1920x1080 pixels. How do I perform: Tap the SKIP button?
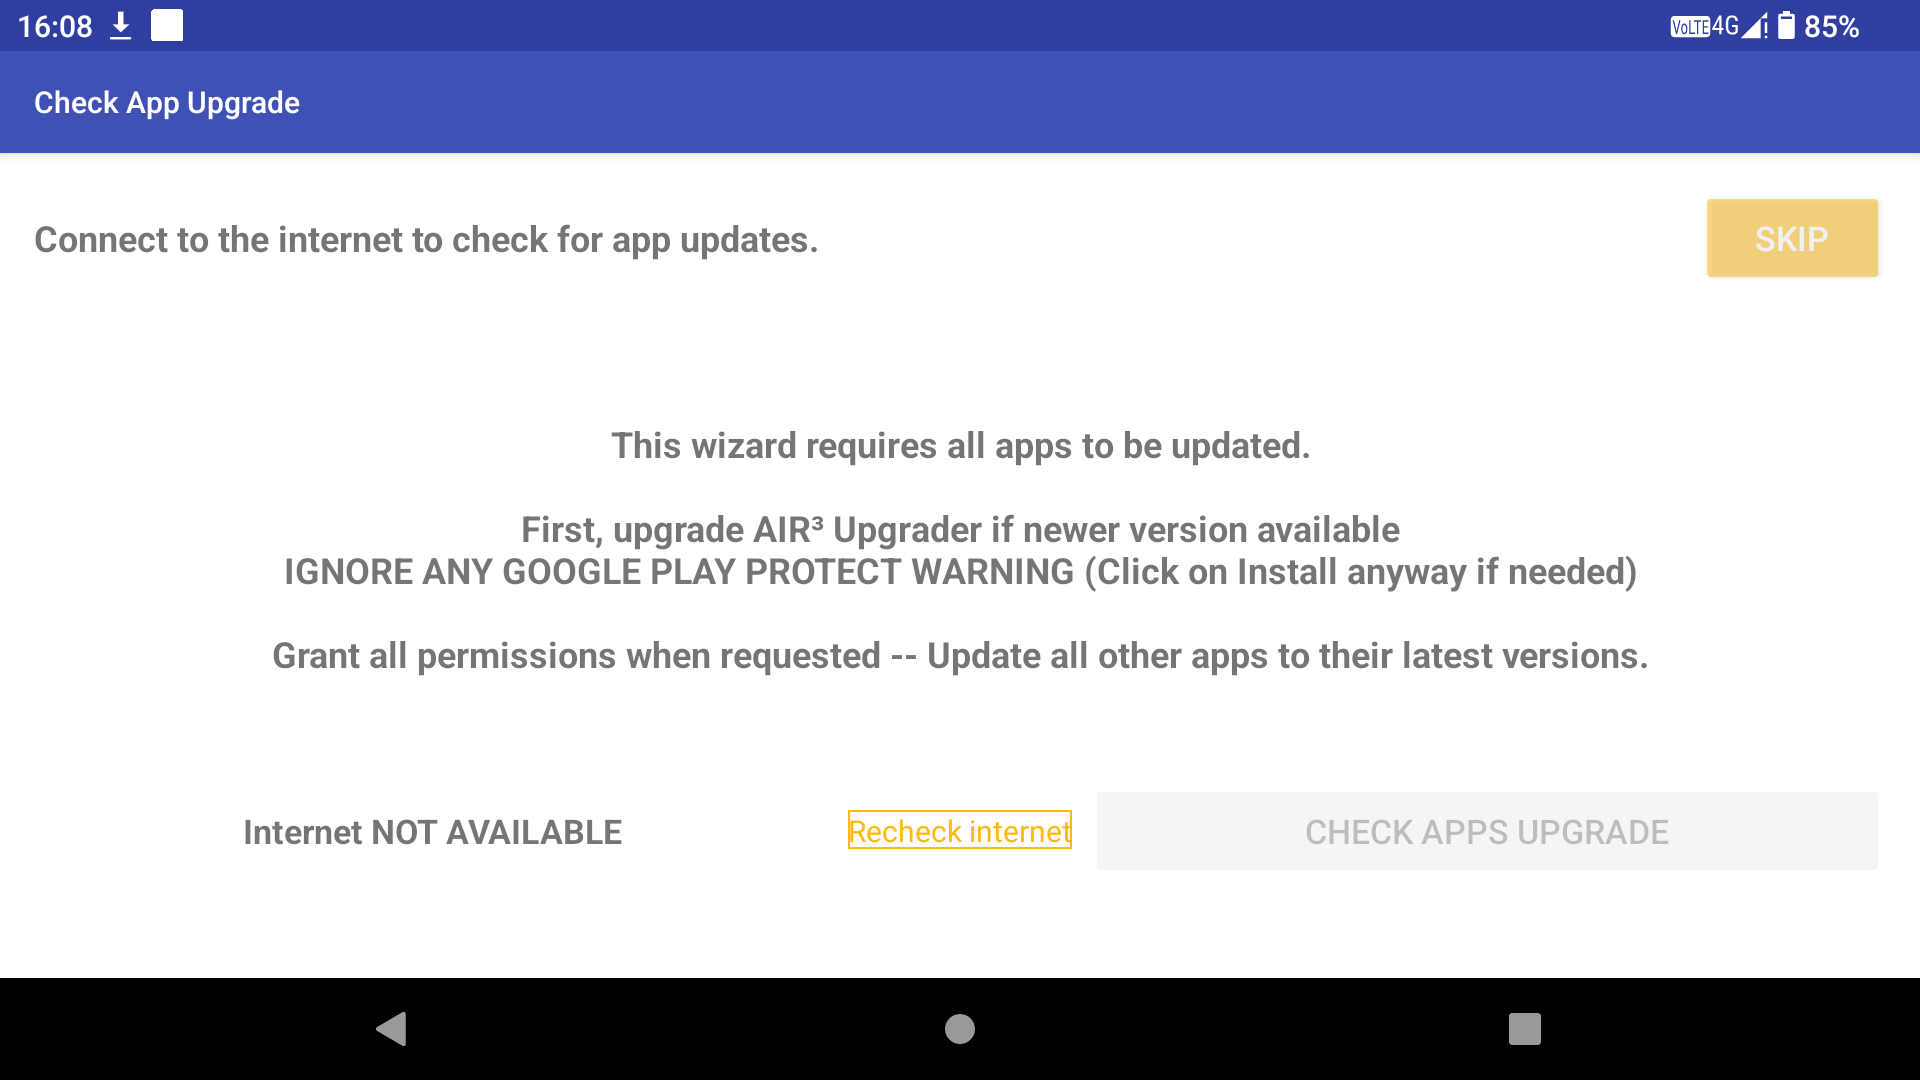click(1792, 238)
